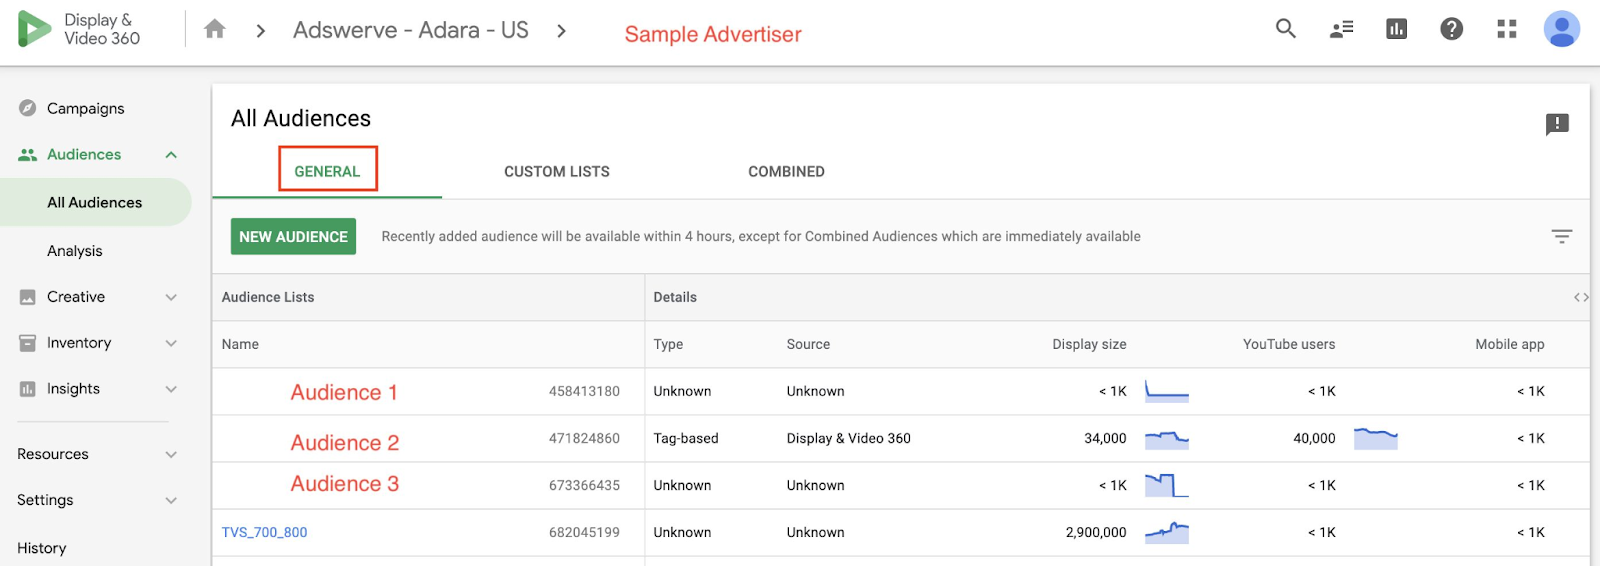Click Audience 1 display size sparkline
The width and height of the screenshot is (1600, 566).
pos(1167,391)
